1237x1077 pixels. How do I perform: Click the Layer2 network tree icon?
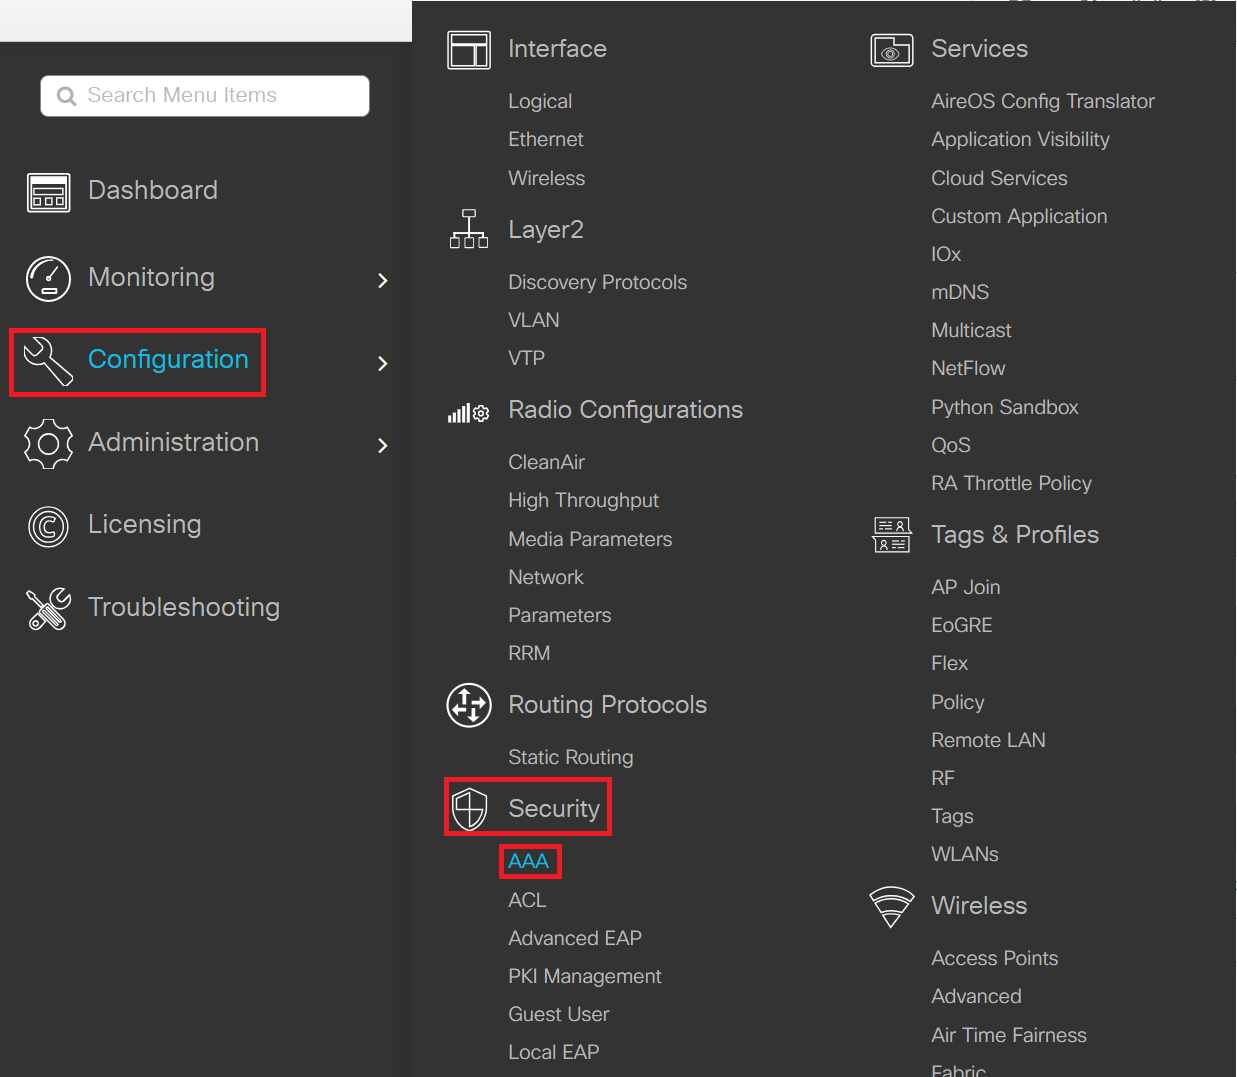pos(469,230)
